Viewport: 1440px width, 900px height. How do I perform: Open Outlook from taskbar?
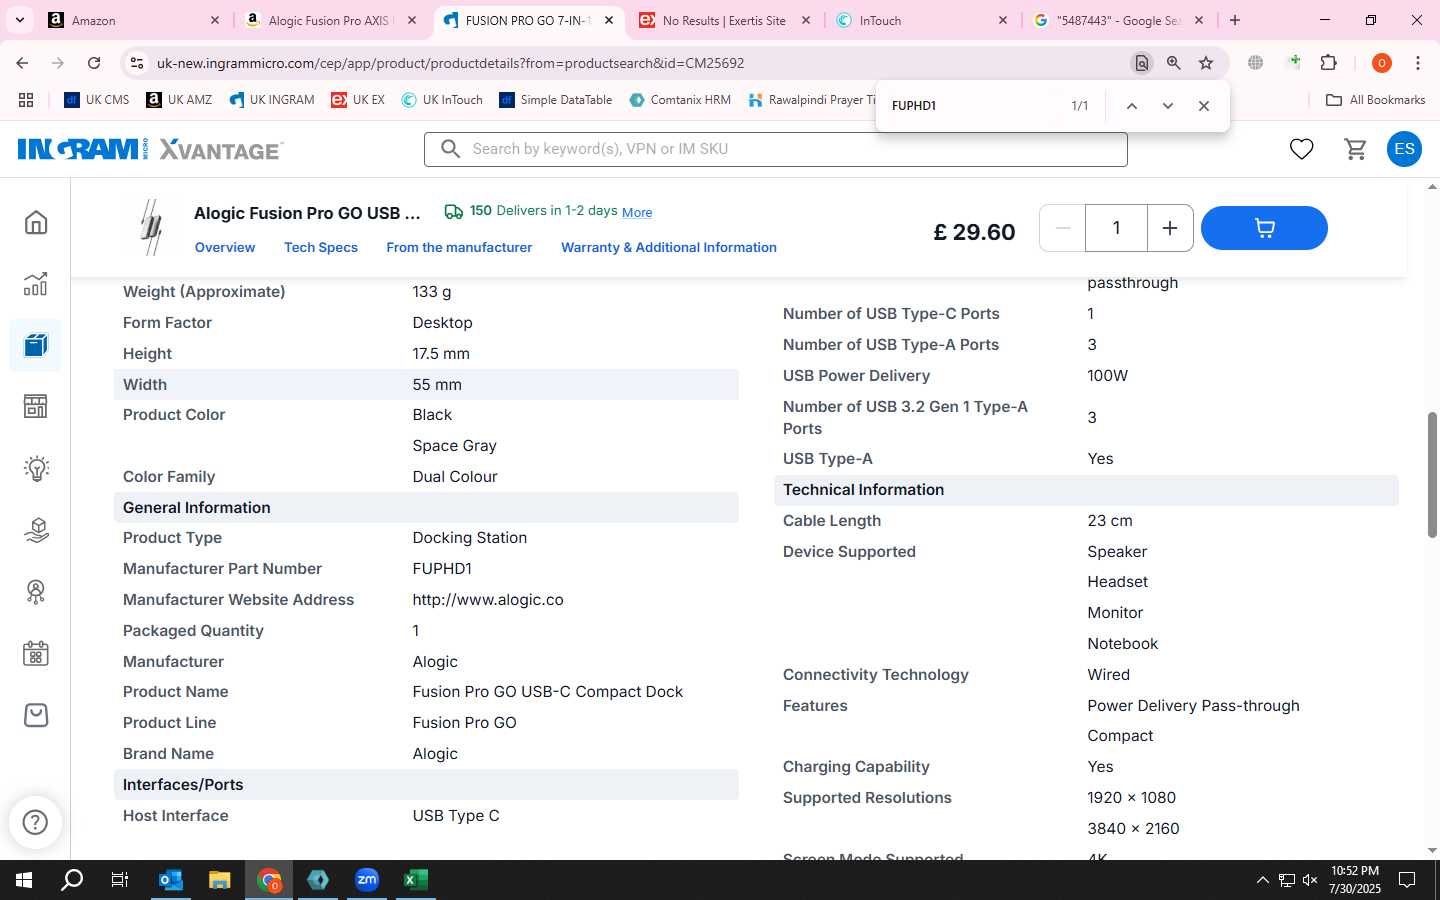[171, 880]
